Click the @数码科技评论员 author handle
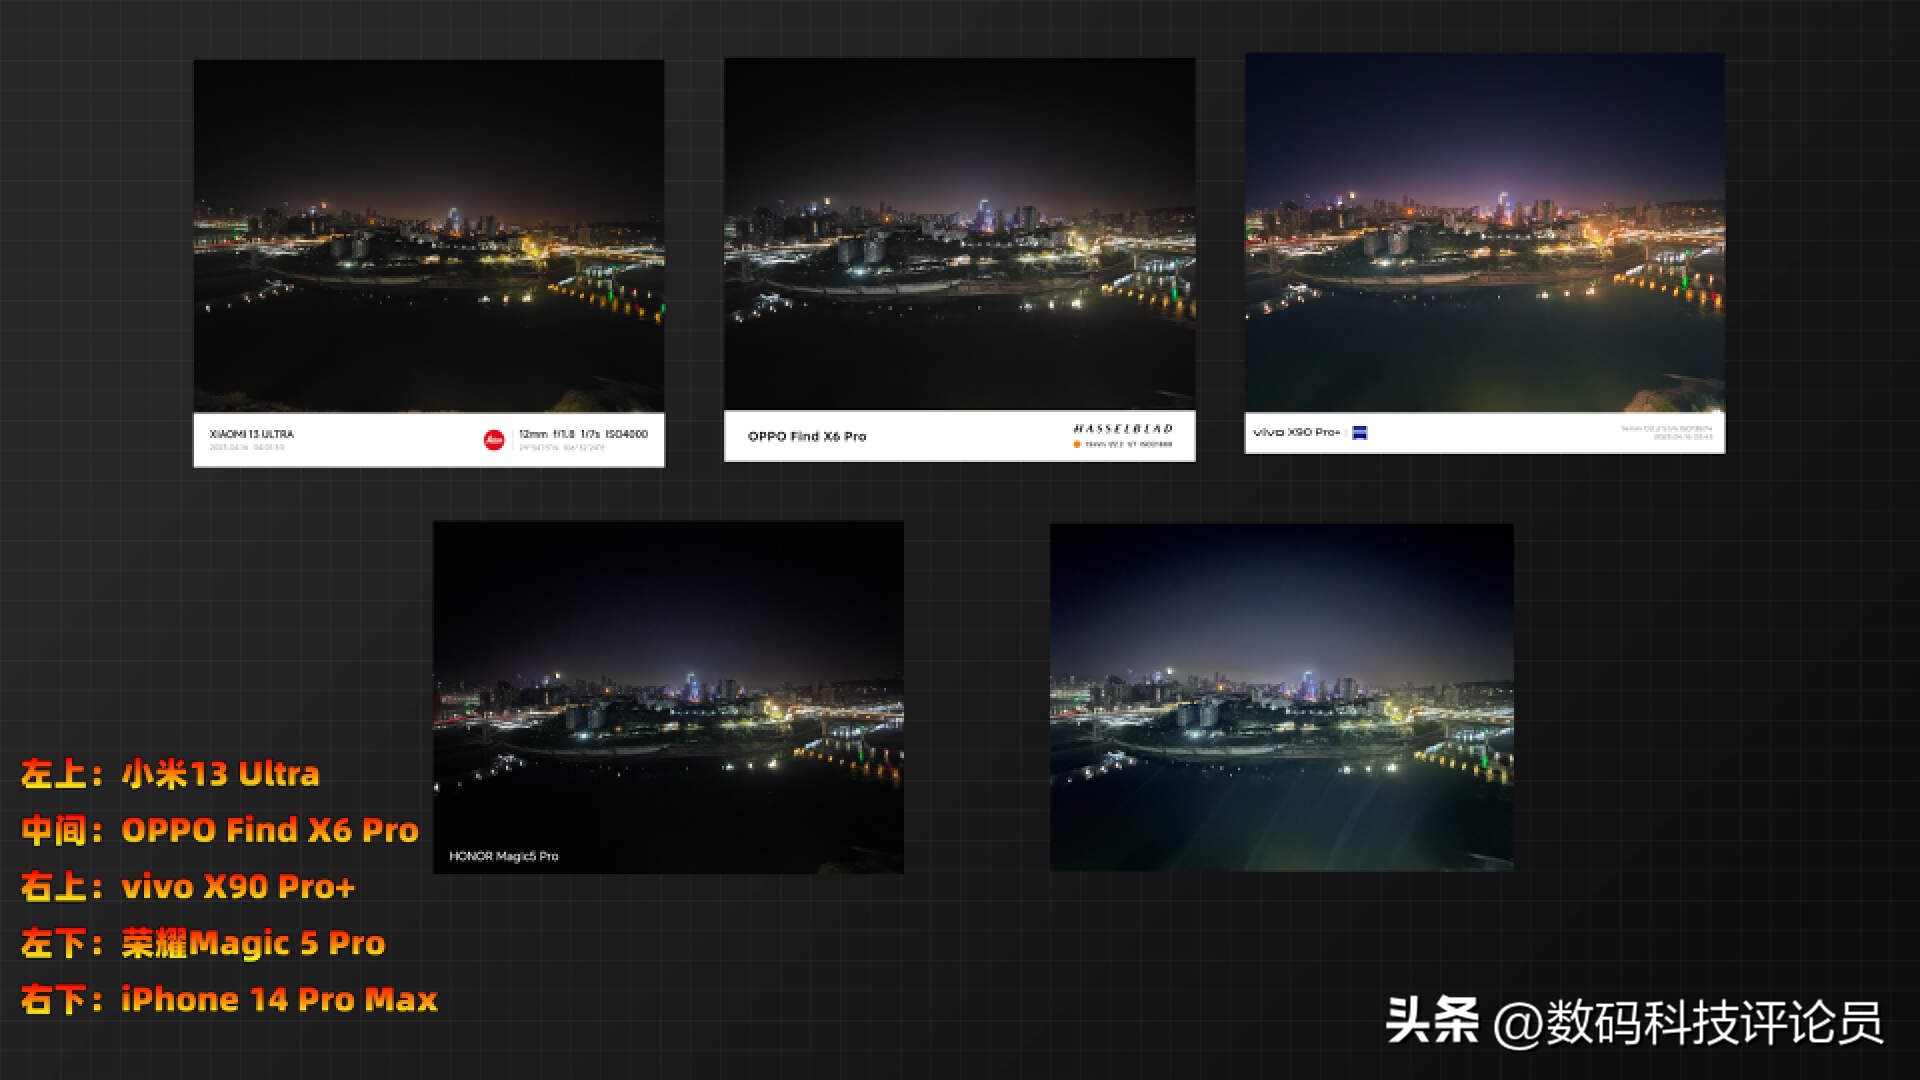Screen dimensions: 1920x1080 point(1688,1022)
